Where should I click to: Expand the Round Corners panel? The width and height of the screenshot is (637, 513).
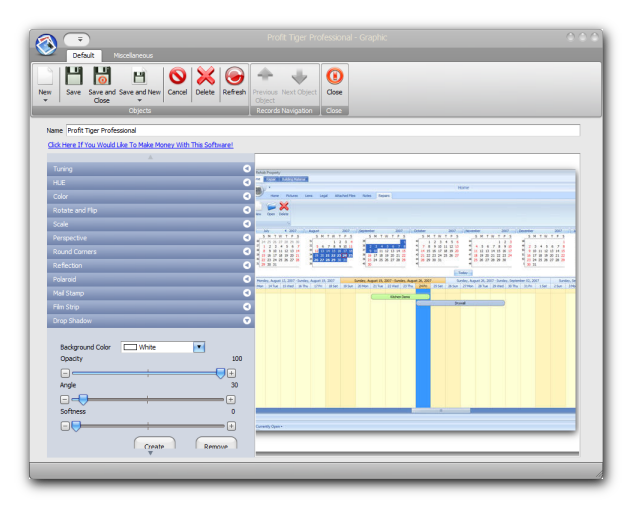151,251
